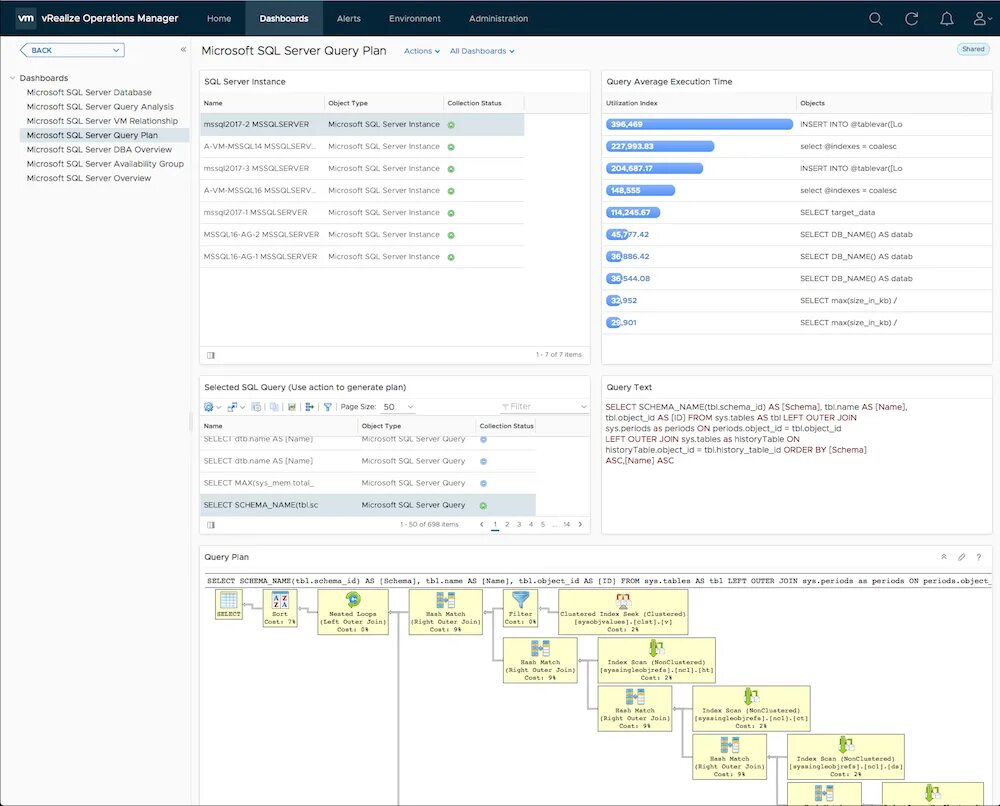Collapse the Dashboards tree
This screenshot has width=1000, height=806.
point(12,78)
